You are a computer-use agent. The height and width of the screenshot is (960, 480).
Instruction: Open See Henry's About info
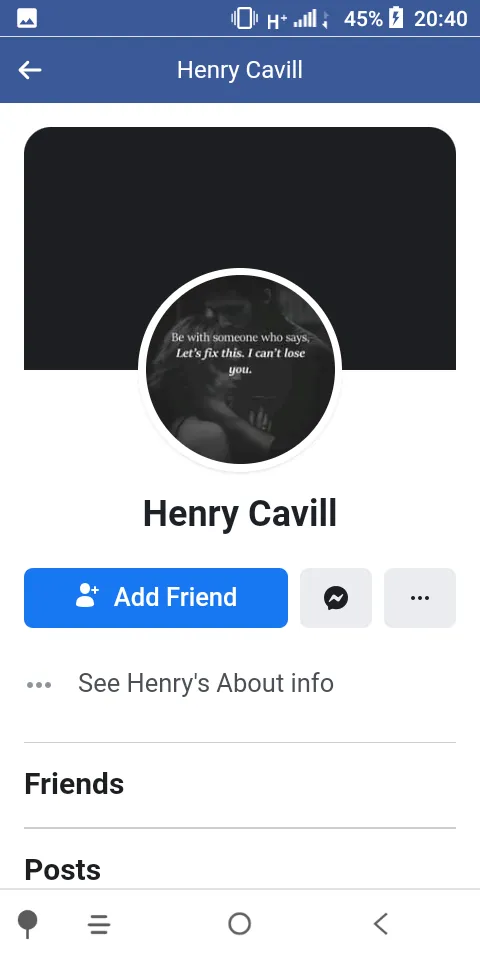(x=206, y=683)
